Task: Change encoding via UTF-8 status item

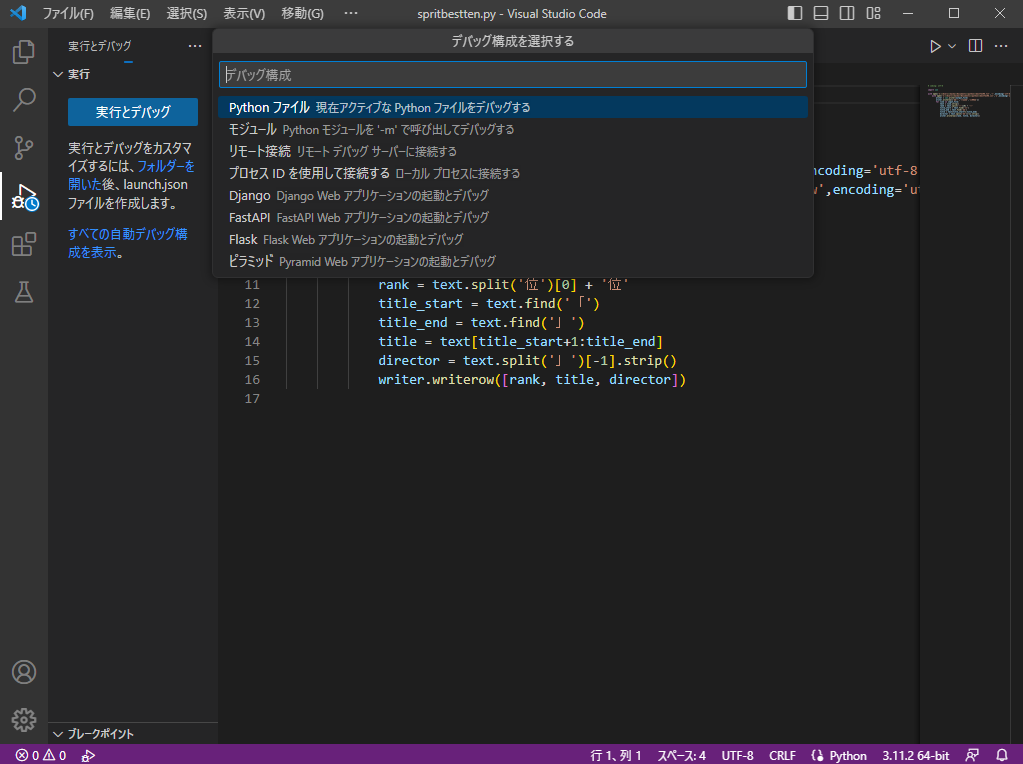Action: point(737,755)
